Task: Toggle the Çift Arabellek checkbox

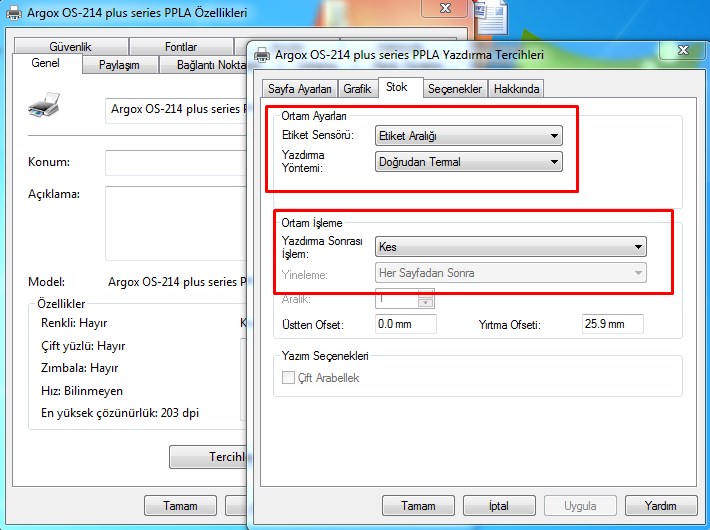Action: pos(288,378)
